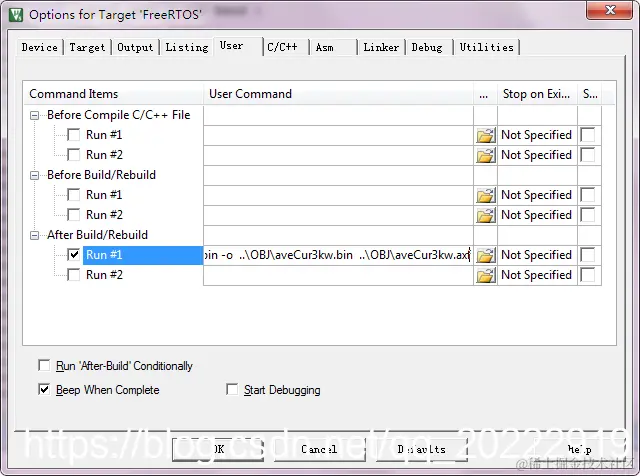Image resolution: width=640 pixels, height=476 pixels.
Task: Browse folder for Before Compile Run #1 command
Action: point(485,135)
